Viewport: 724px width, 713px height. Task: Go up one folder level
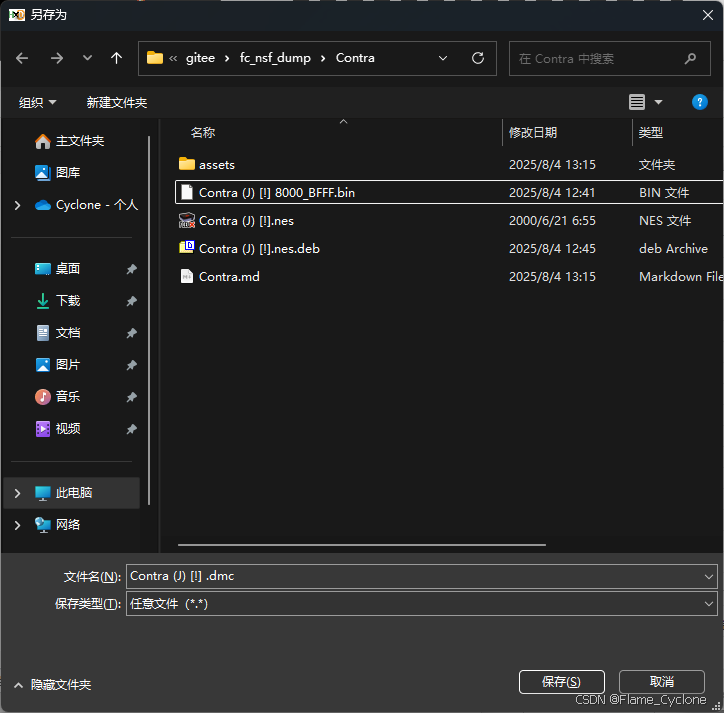click(116, 58)
